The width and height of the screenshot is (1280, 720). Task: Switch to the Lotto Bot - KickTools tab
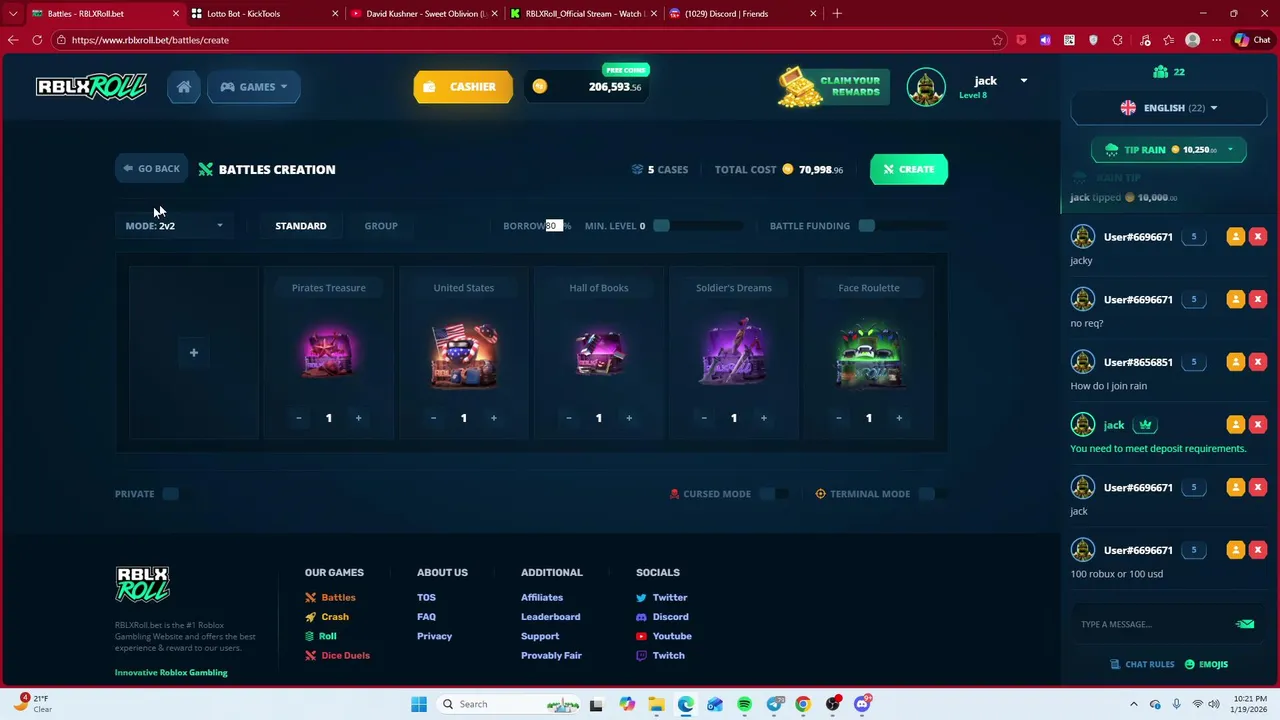pyautogui.click(x=266, y=14)
